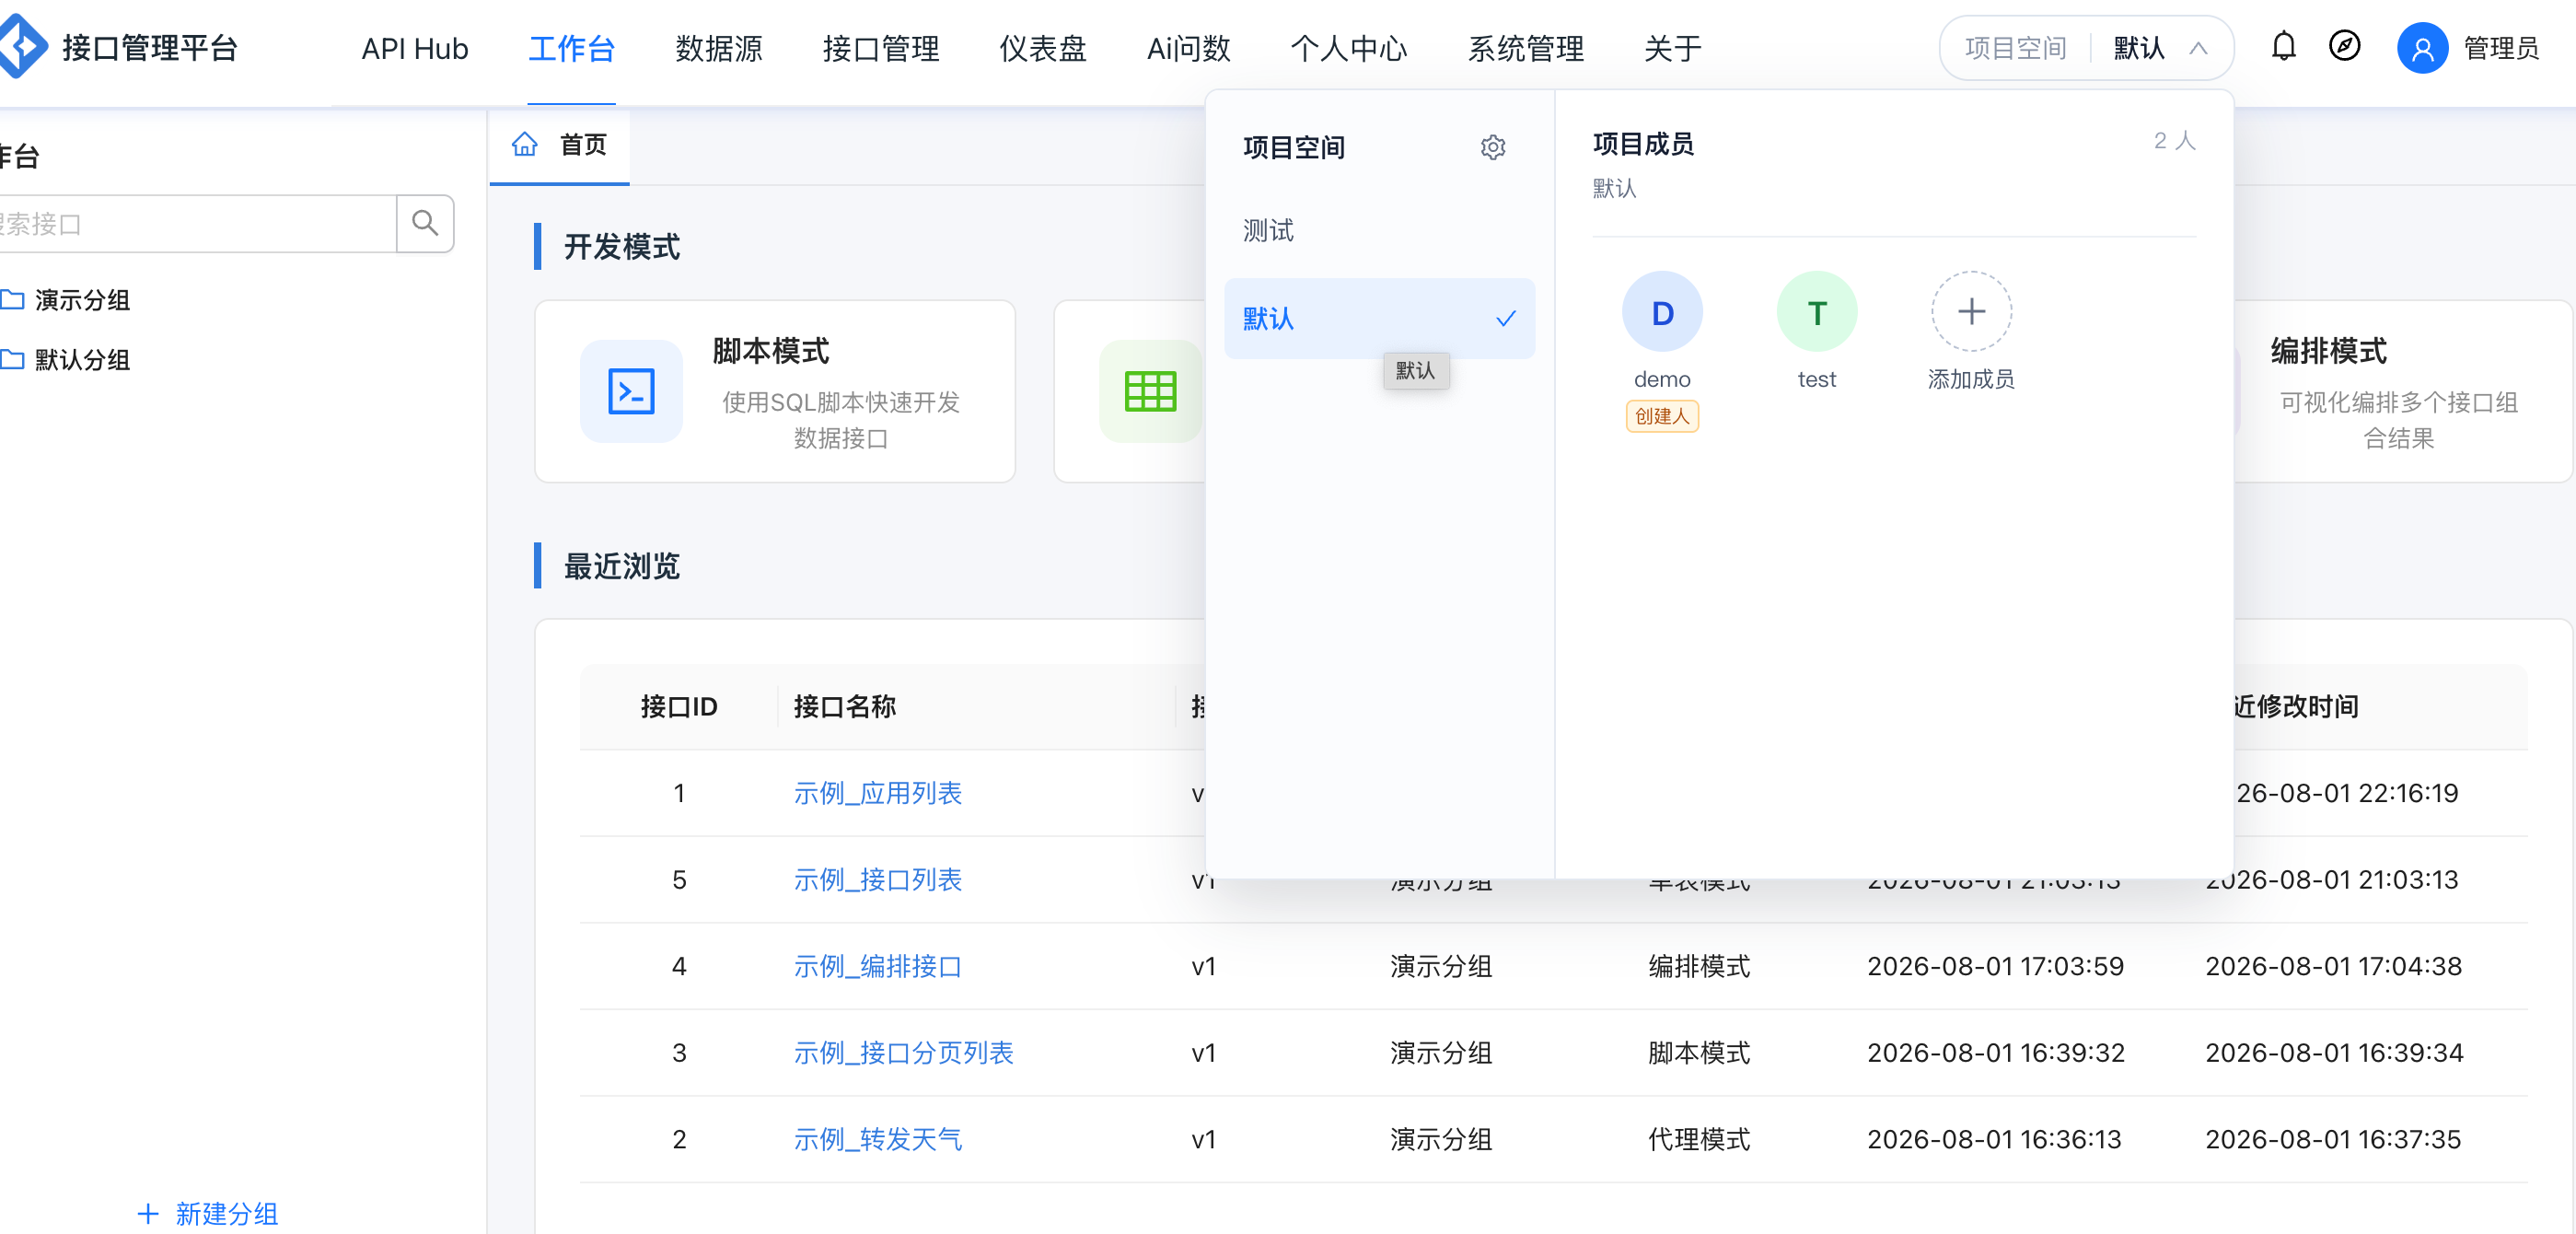The image size is (2576, 1234).
Task: Click the 项目成员 heading
Action: point(1643,144)
